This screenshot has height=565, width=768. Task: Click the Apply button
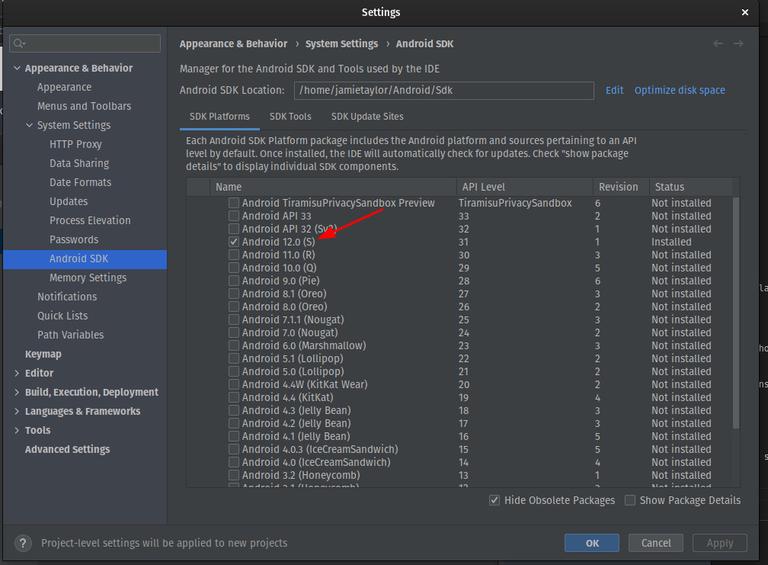tap(720, 543)
